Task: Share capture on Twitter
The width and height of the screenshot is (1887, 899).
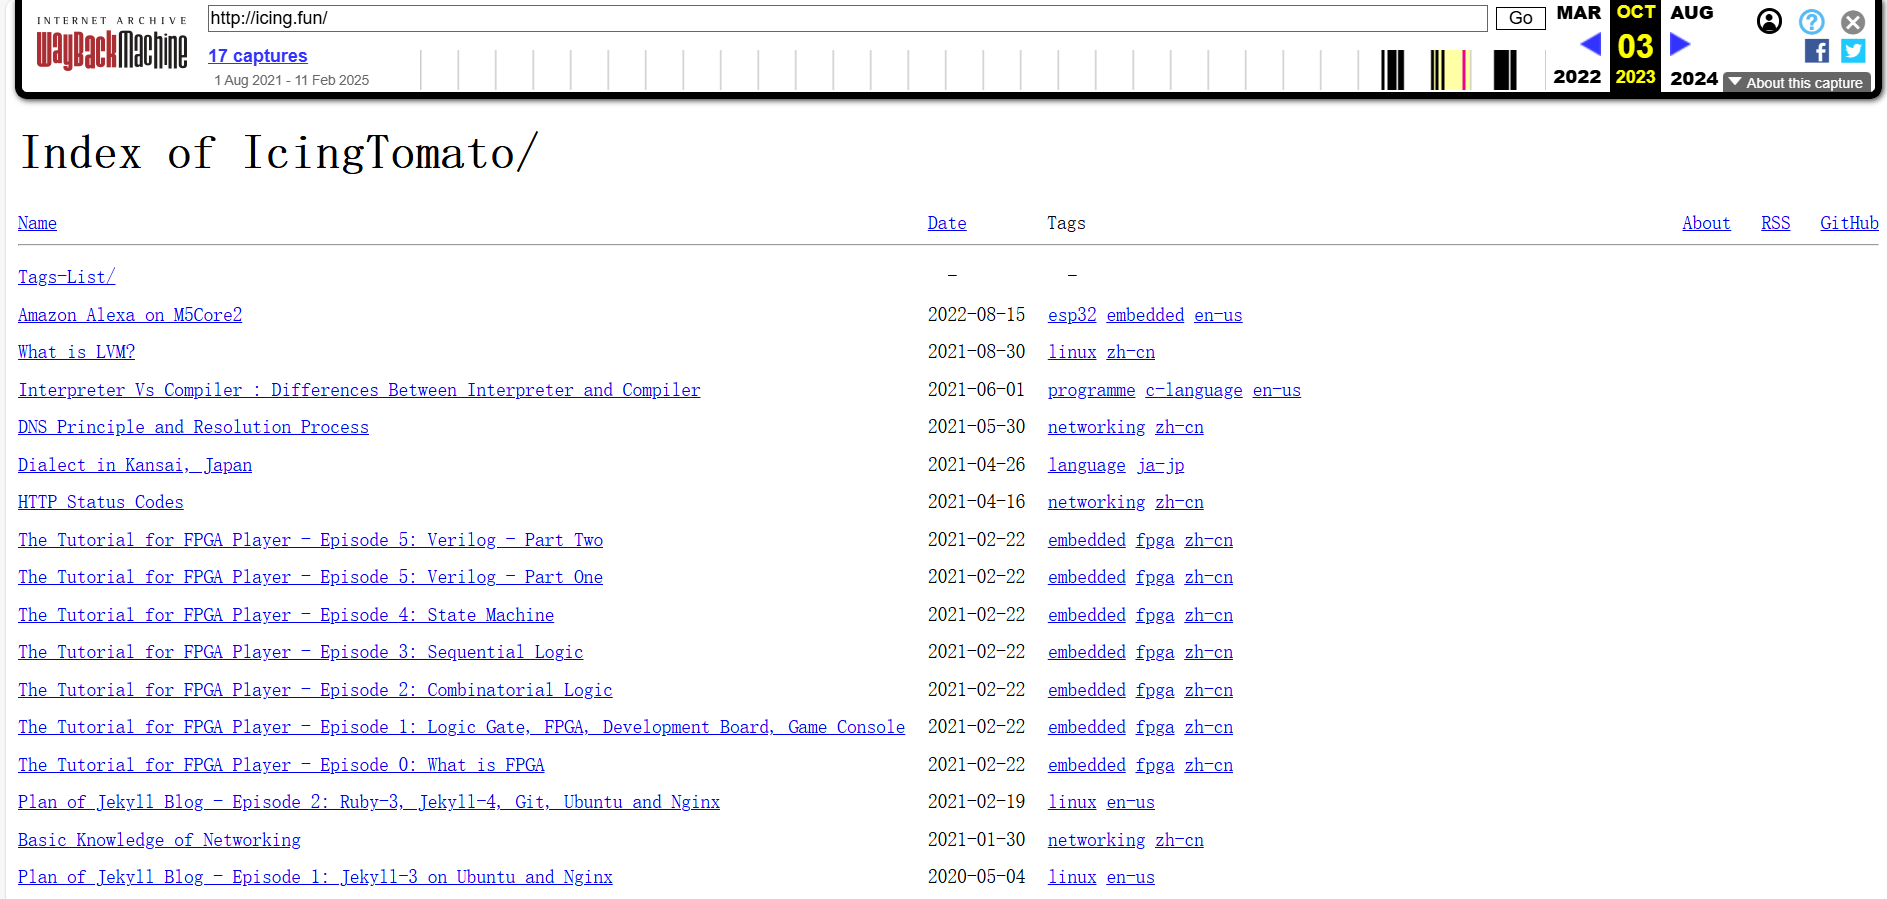Action: coord(1853,51)
